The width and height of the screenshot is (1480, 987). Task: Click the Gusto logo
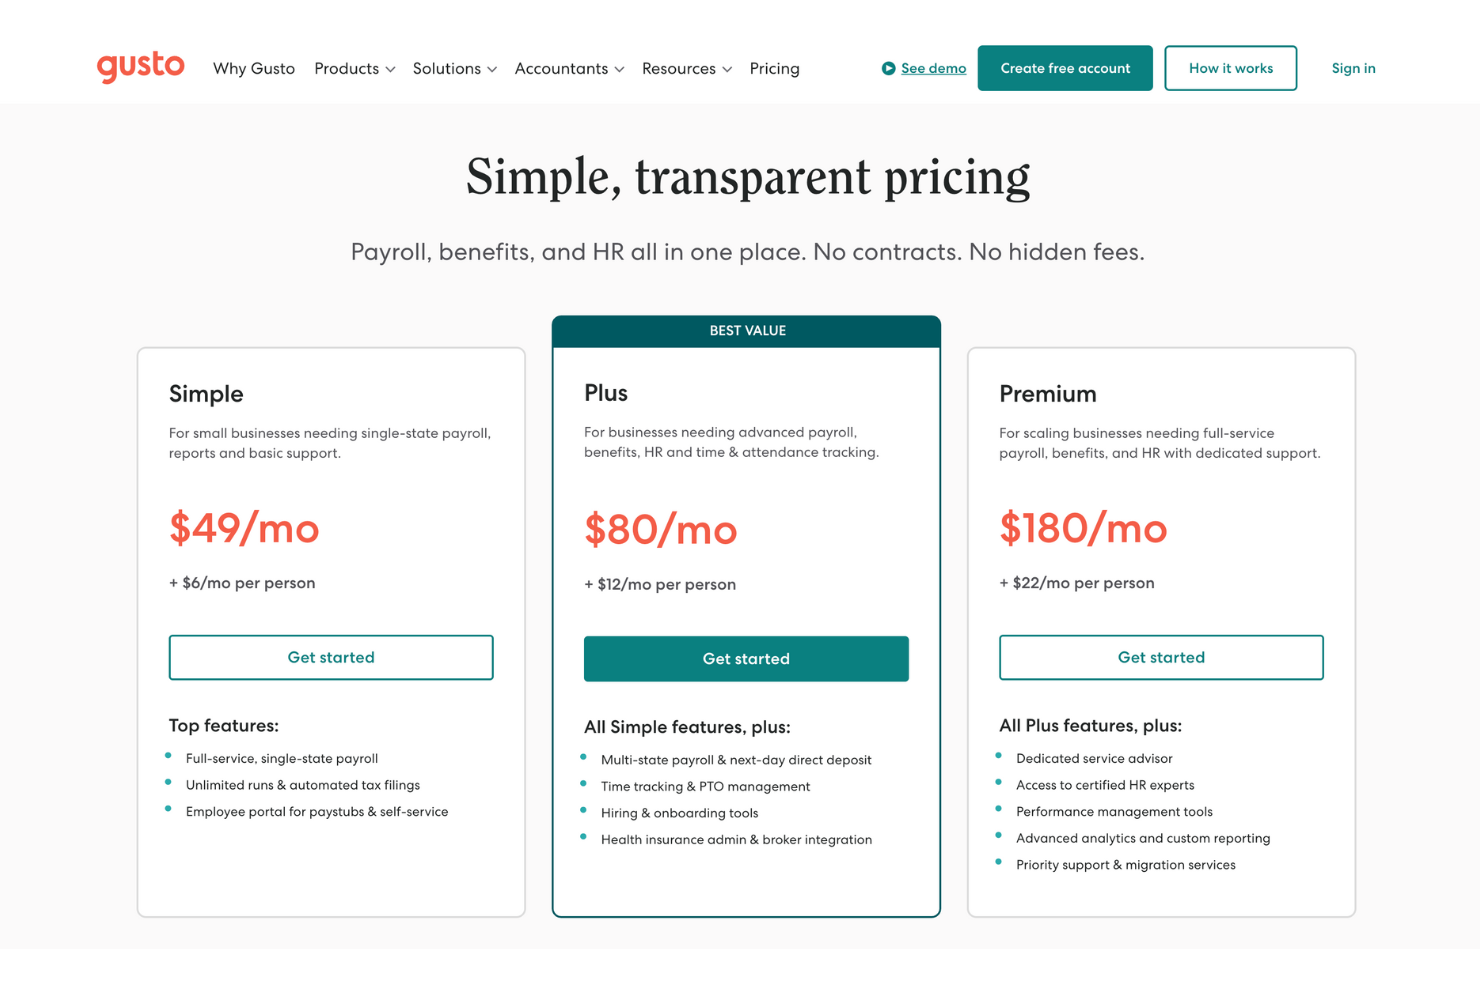(140, 67)
